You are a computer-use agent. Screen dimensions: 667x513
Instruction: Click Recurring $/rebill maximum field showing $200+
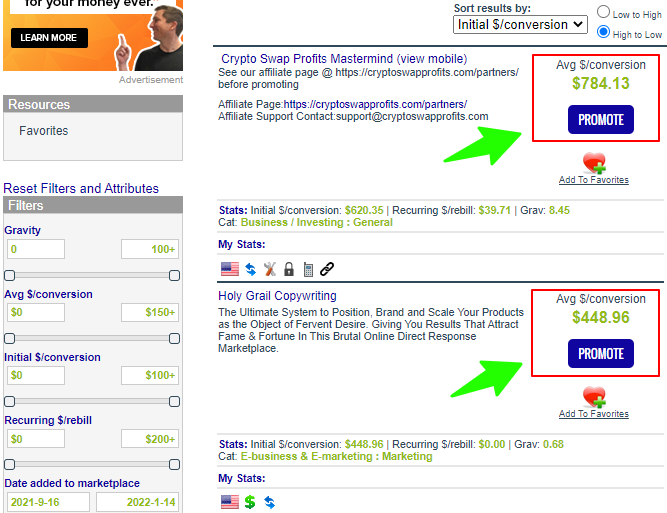[x=150, y=439]
